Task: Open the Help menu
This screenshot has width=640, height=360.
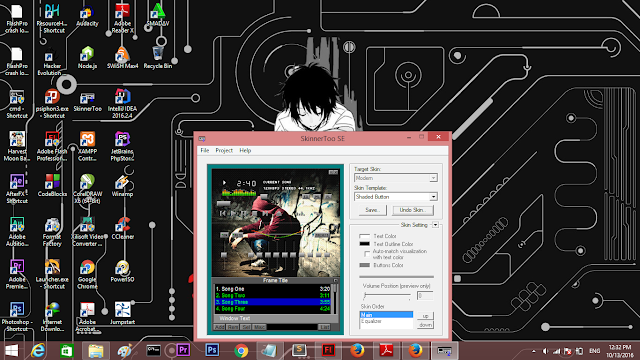Action: pyautogui.click(x=245, y=150)
